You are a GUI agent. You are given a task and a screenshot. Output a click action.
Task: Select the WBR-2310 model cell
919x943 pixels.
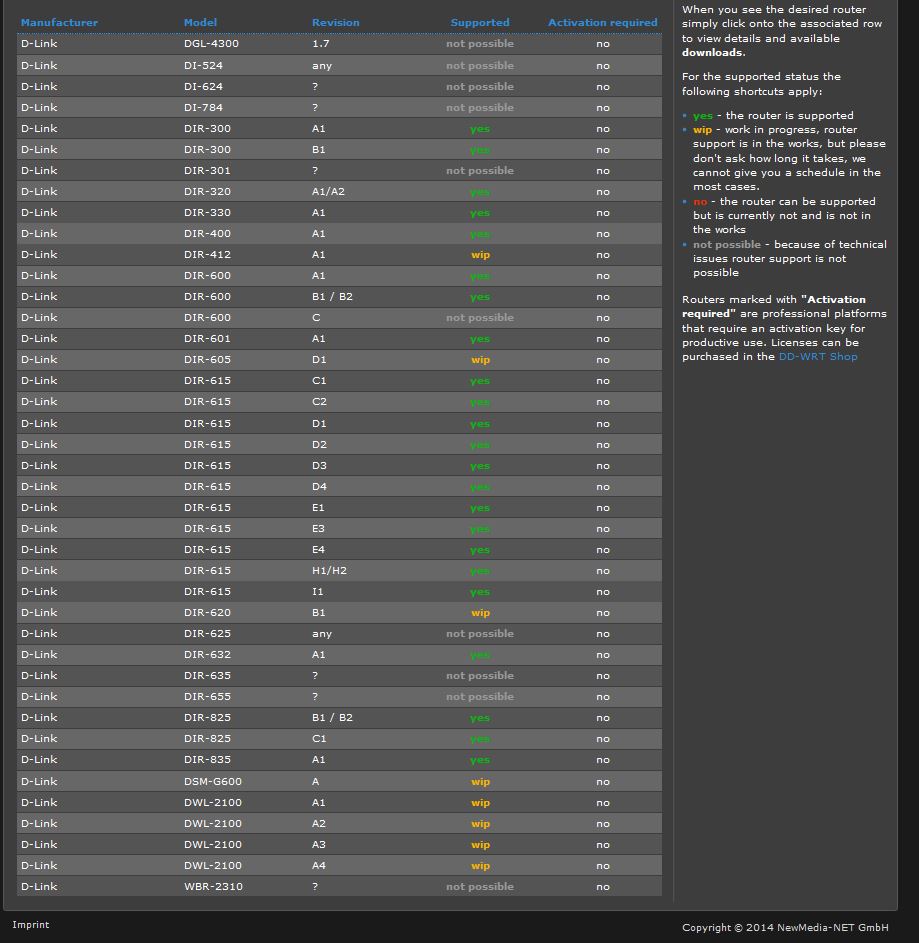click(x=214, y=887)
